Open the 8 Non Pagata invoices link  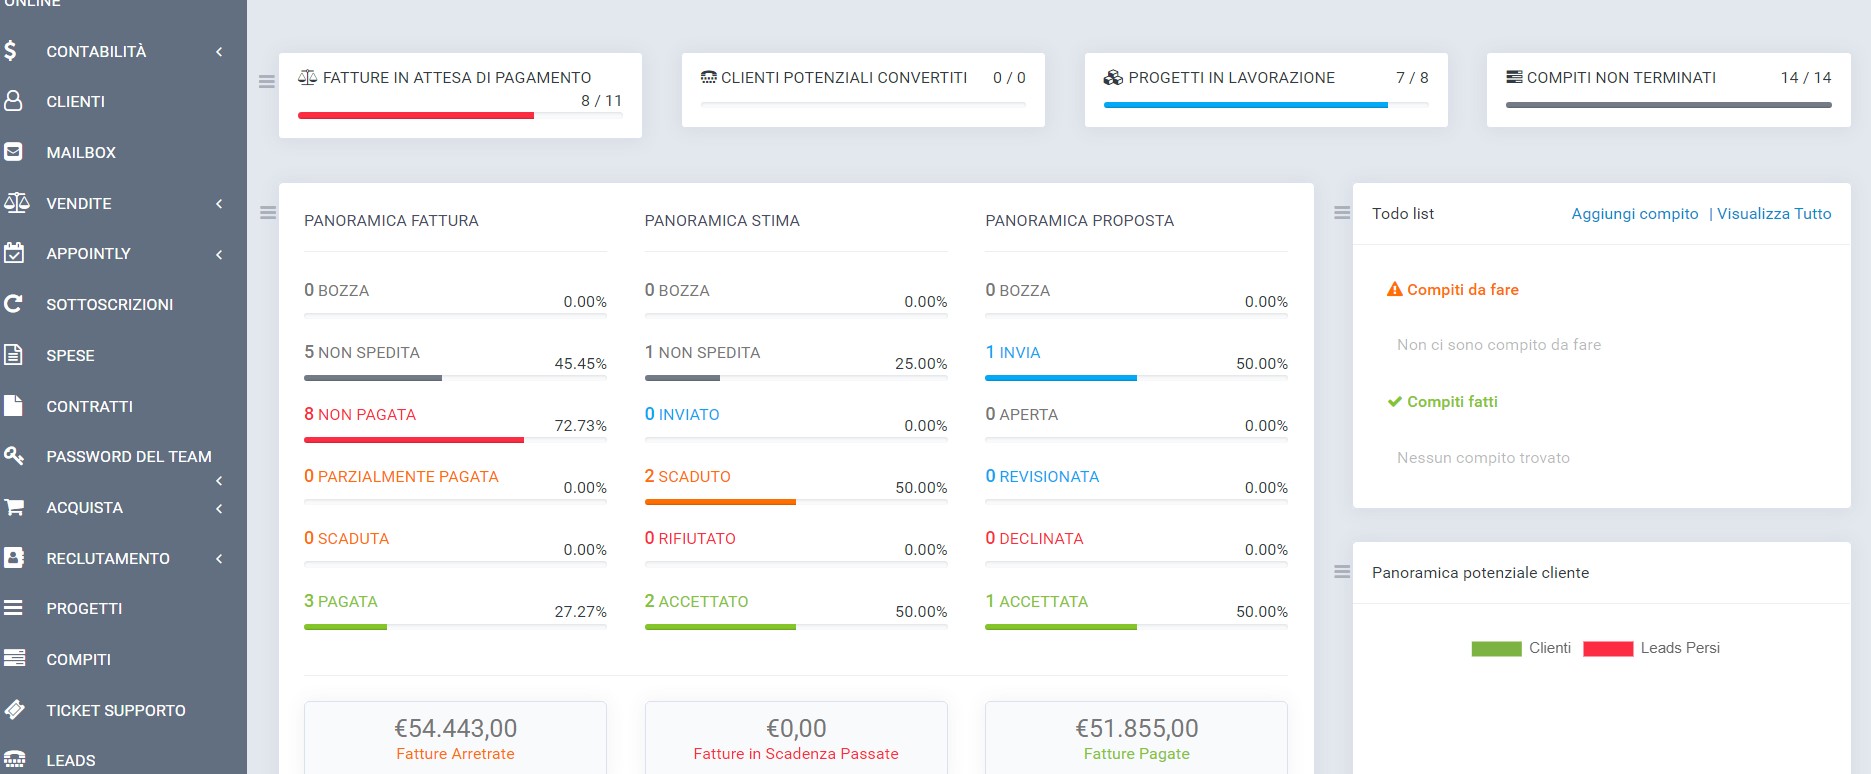pos(360,414)
